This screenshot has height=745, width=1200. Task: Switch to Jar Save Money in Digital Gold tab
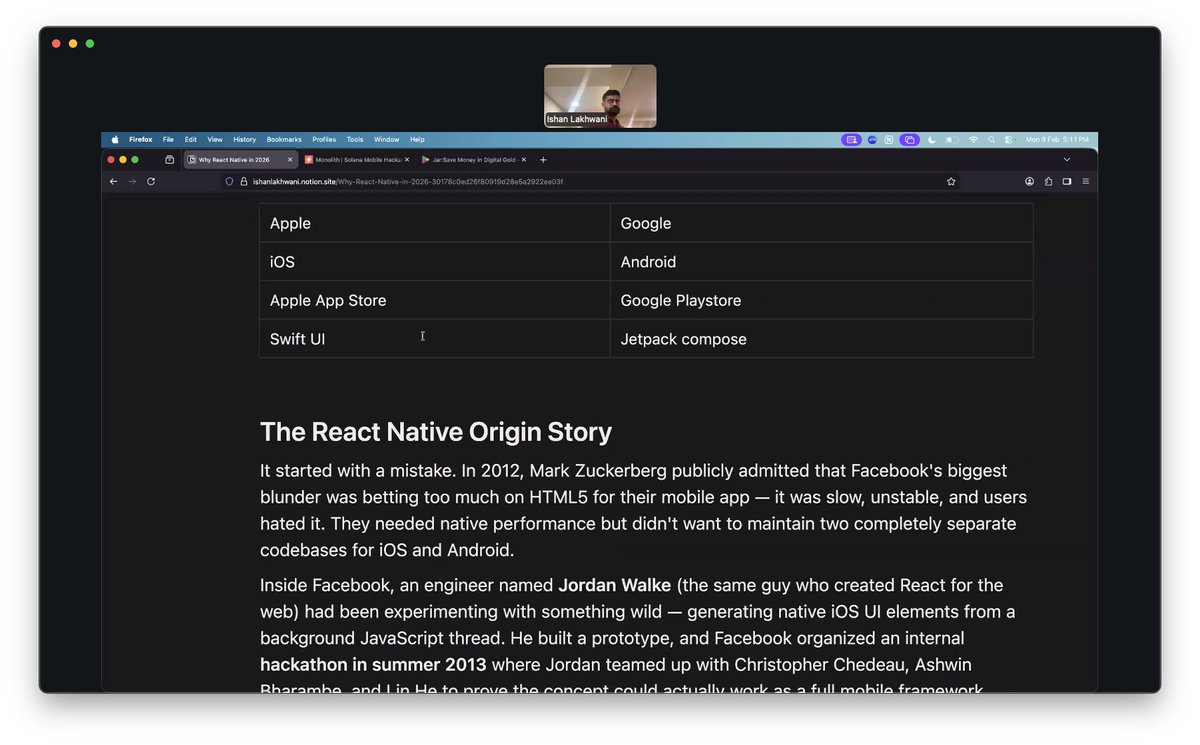(x=474, y=160)
